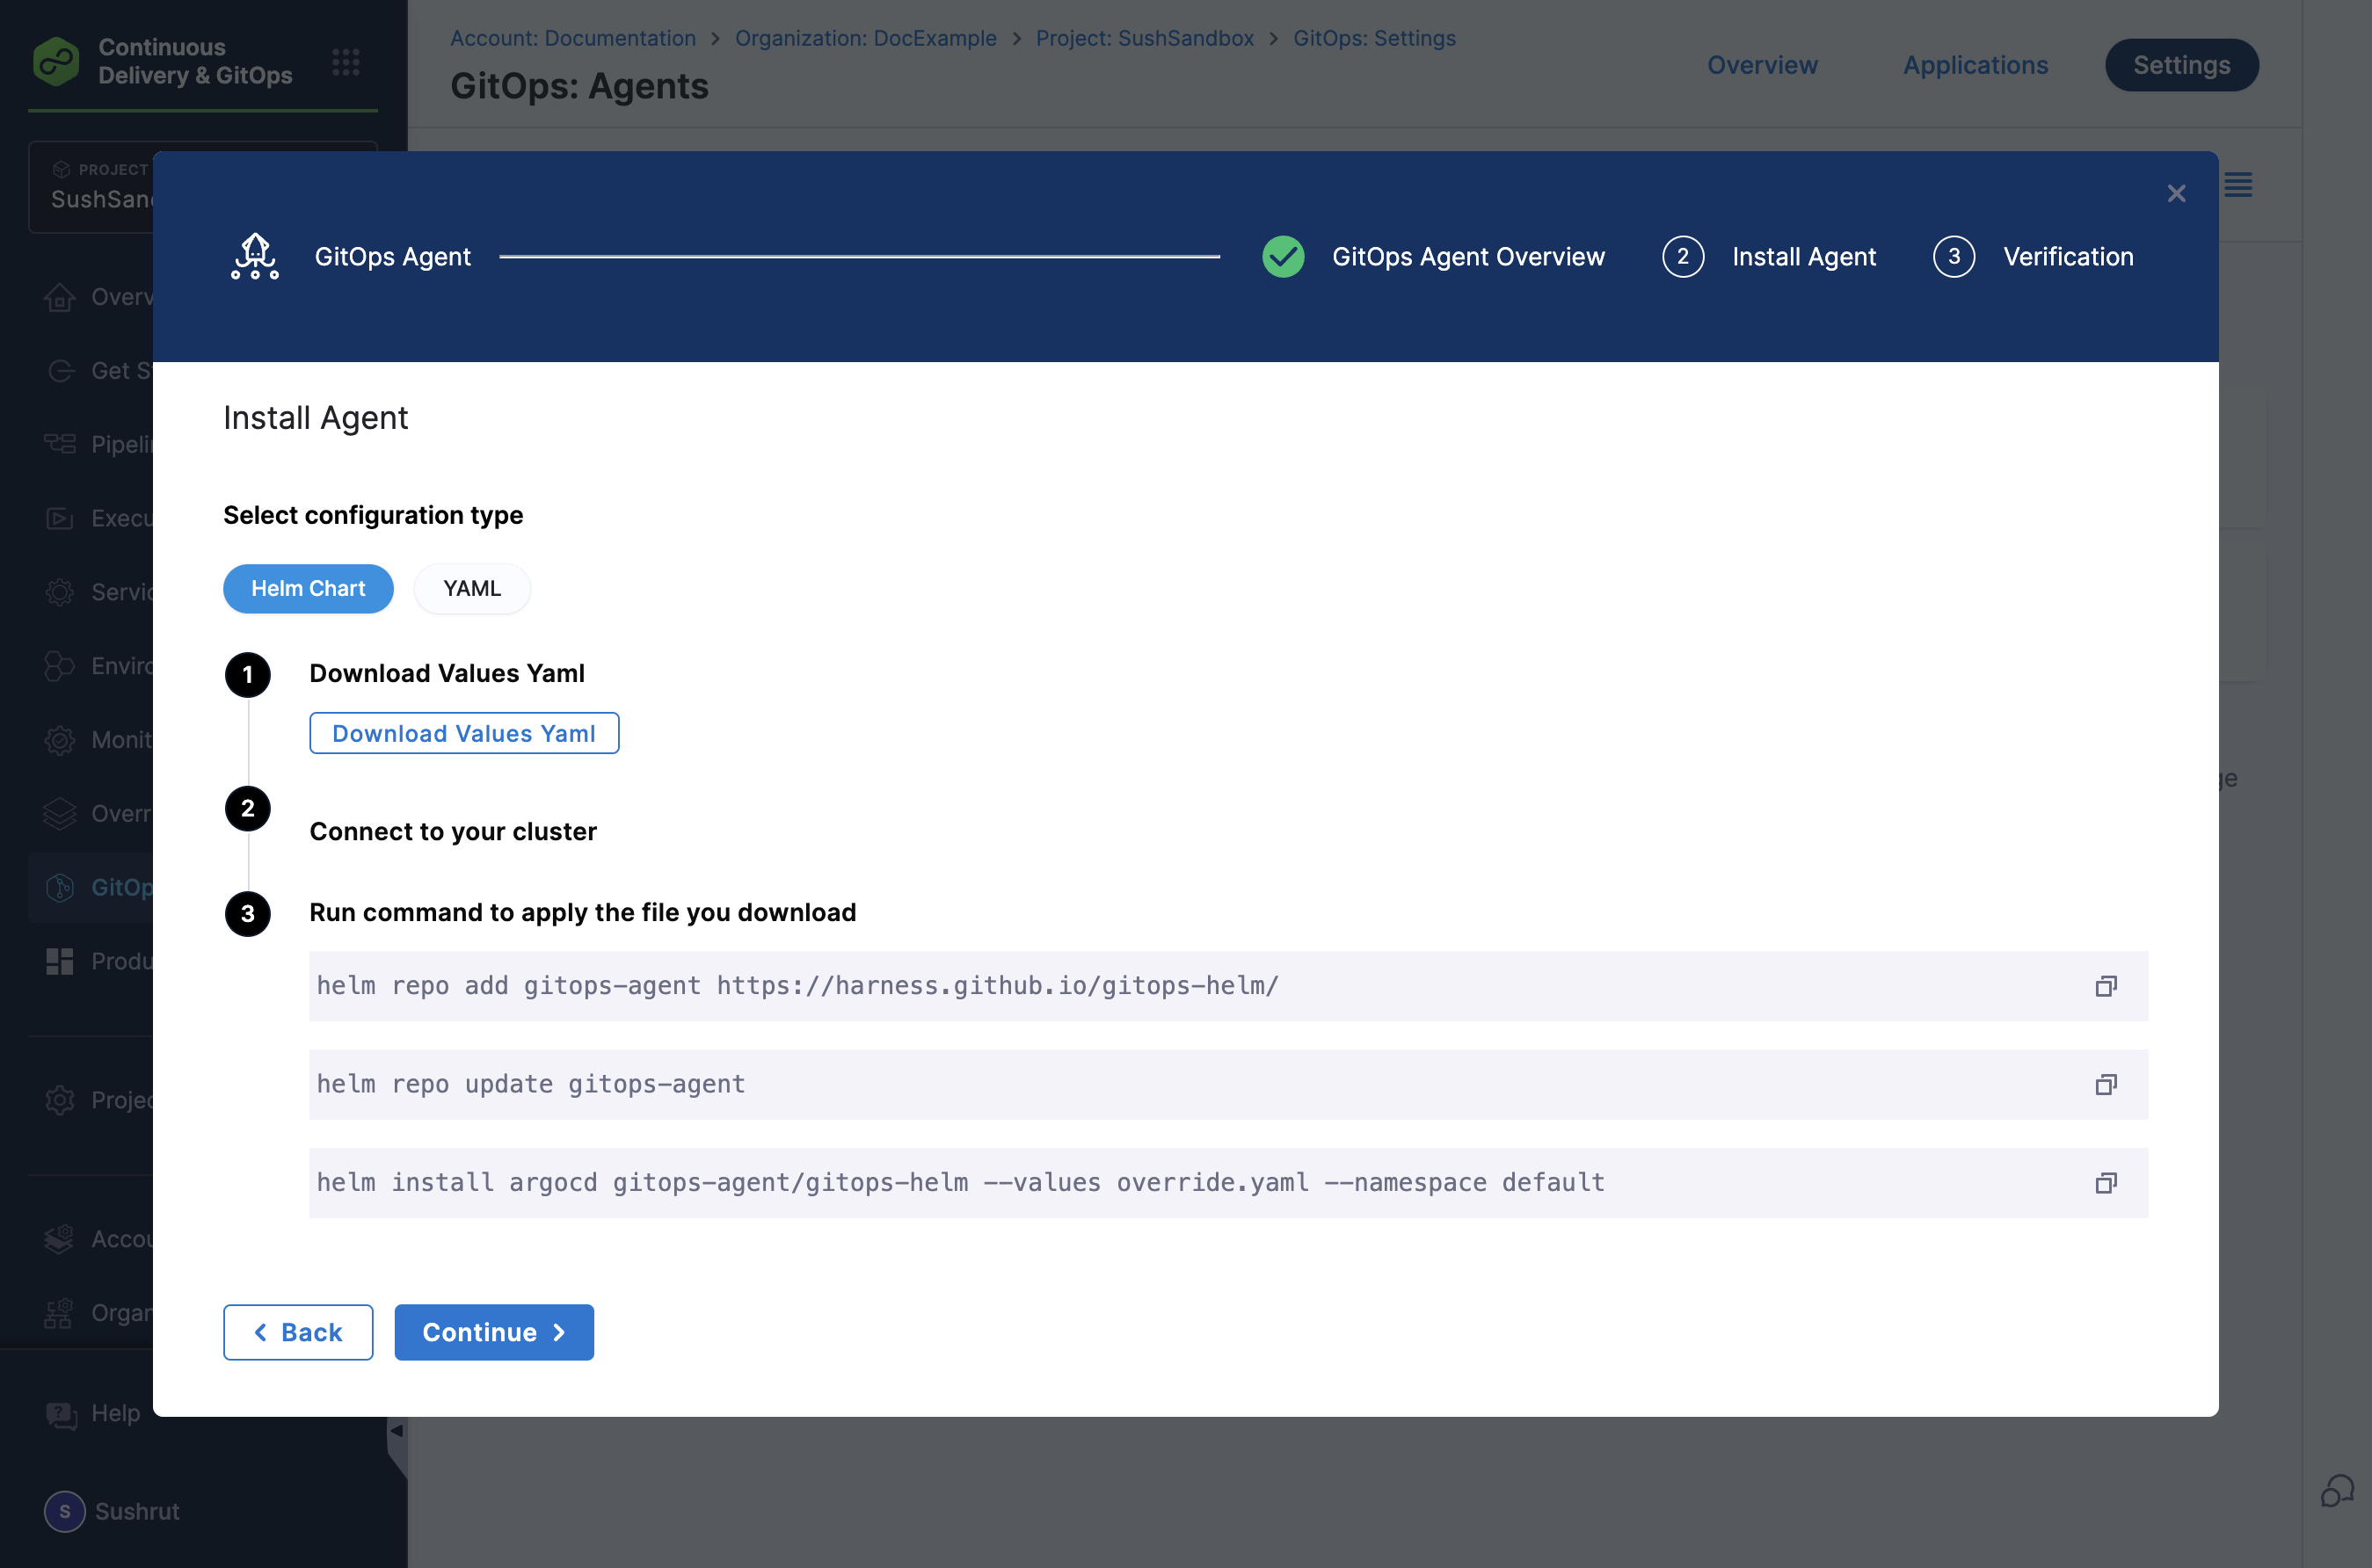Open GitOps: Settings breadcrumb
Screen dimensions: 2372x1568
[1375, 38]
